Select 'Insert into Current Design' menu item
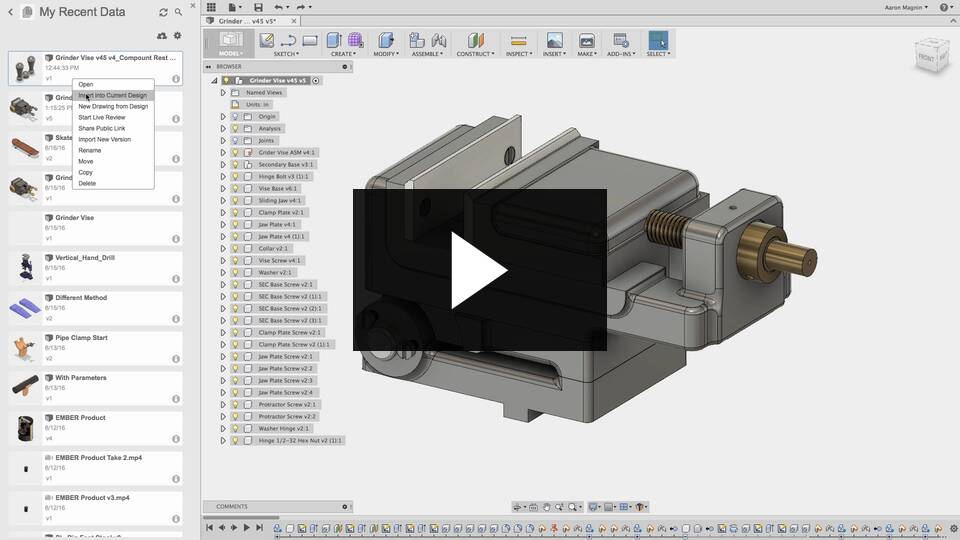 (112, 95)
